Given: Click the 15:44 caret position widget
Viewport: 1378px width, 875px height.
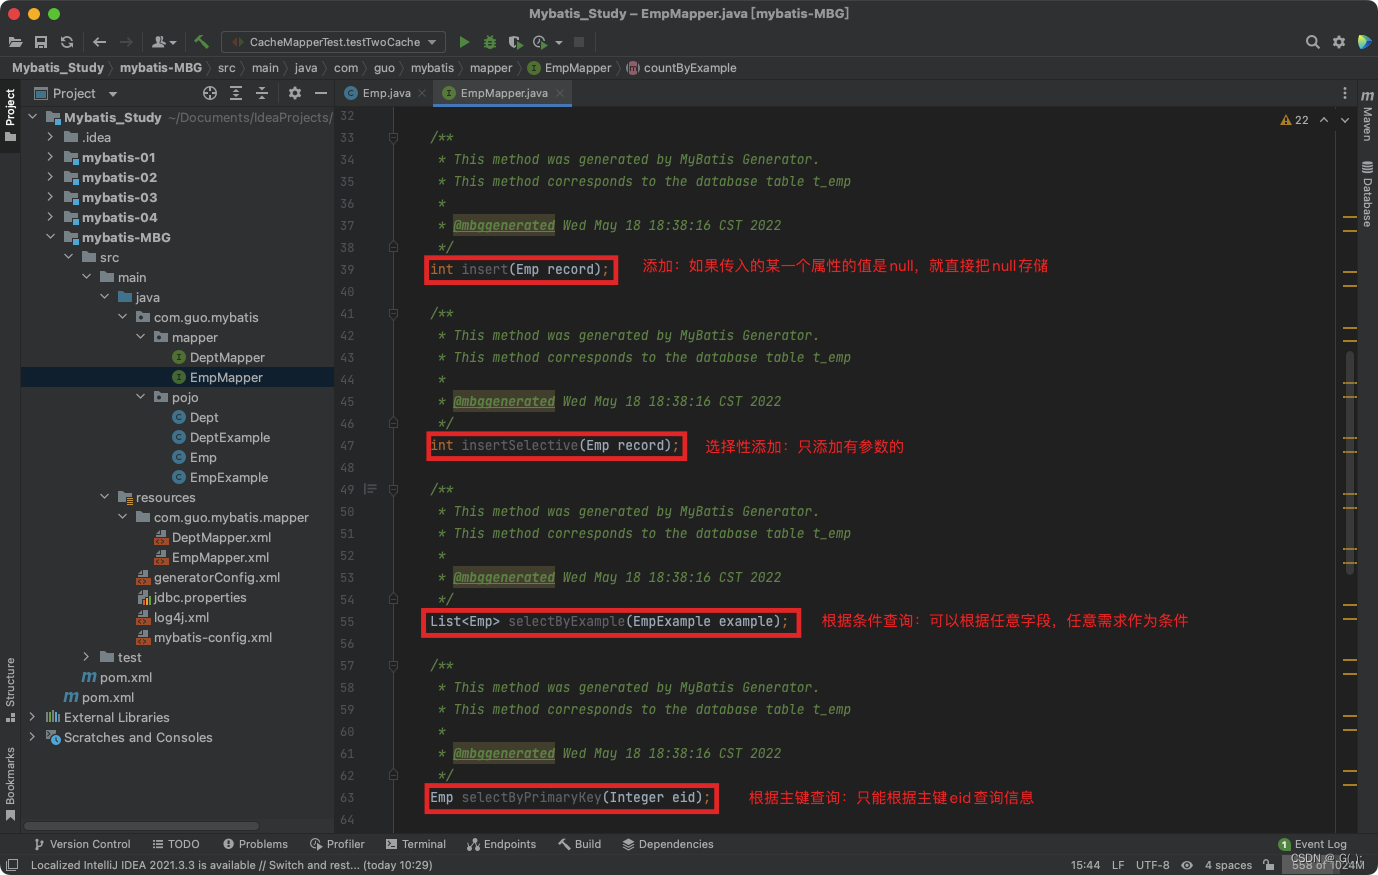Looking at the screenshot, I should (1085, 865).
